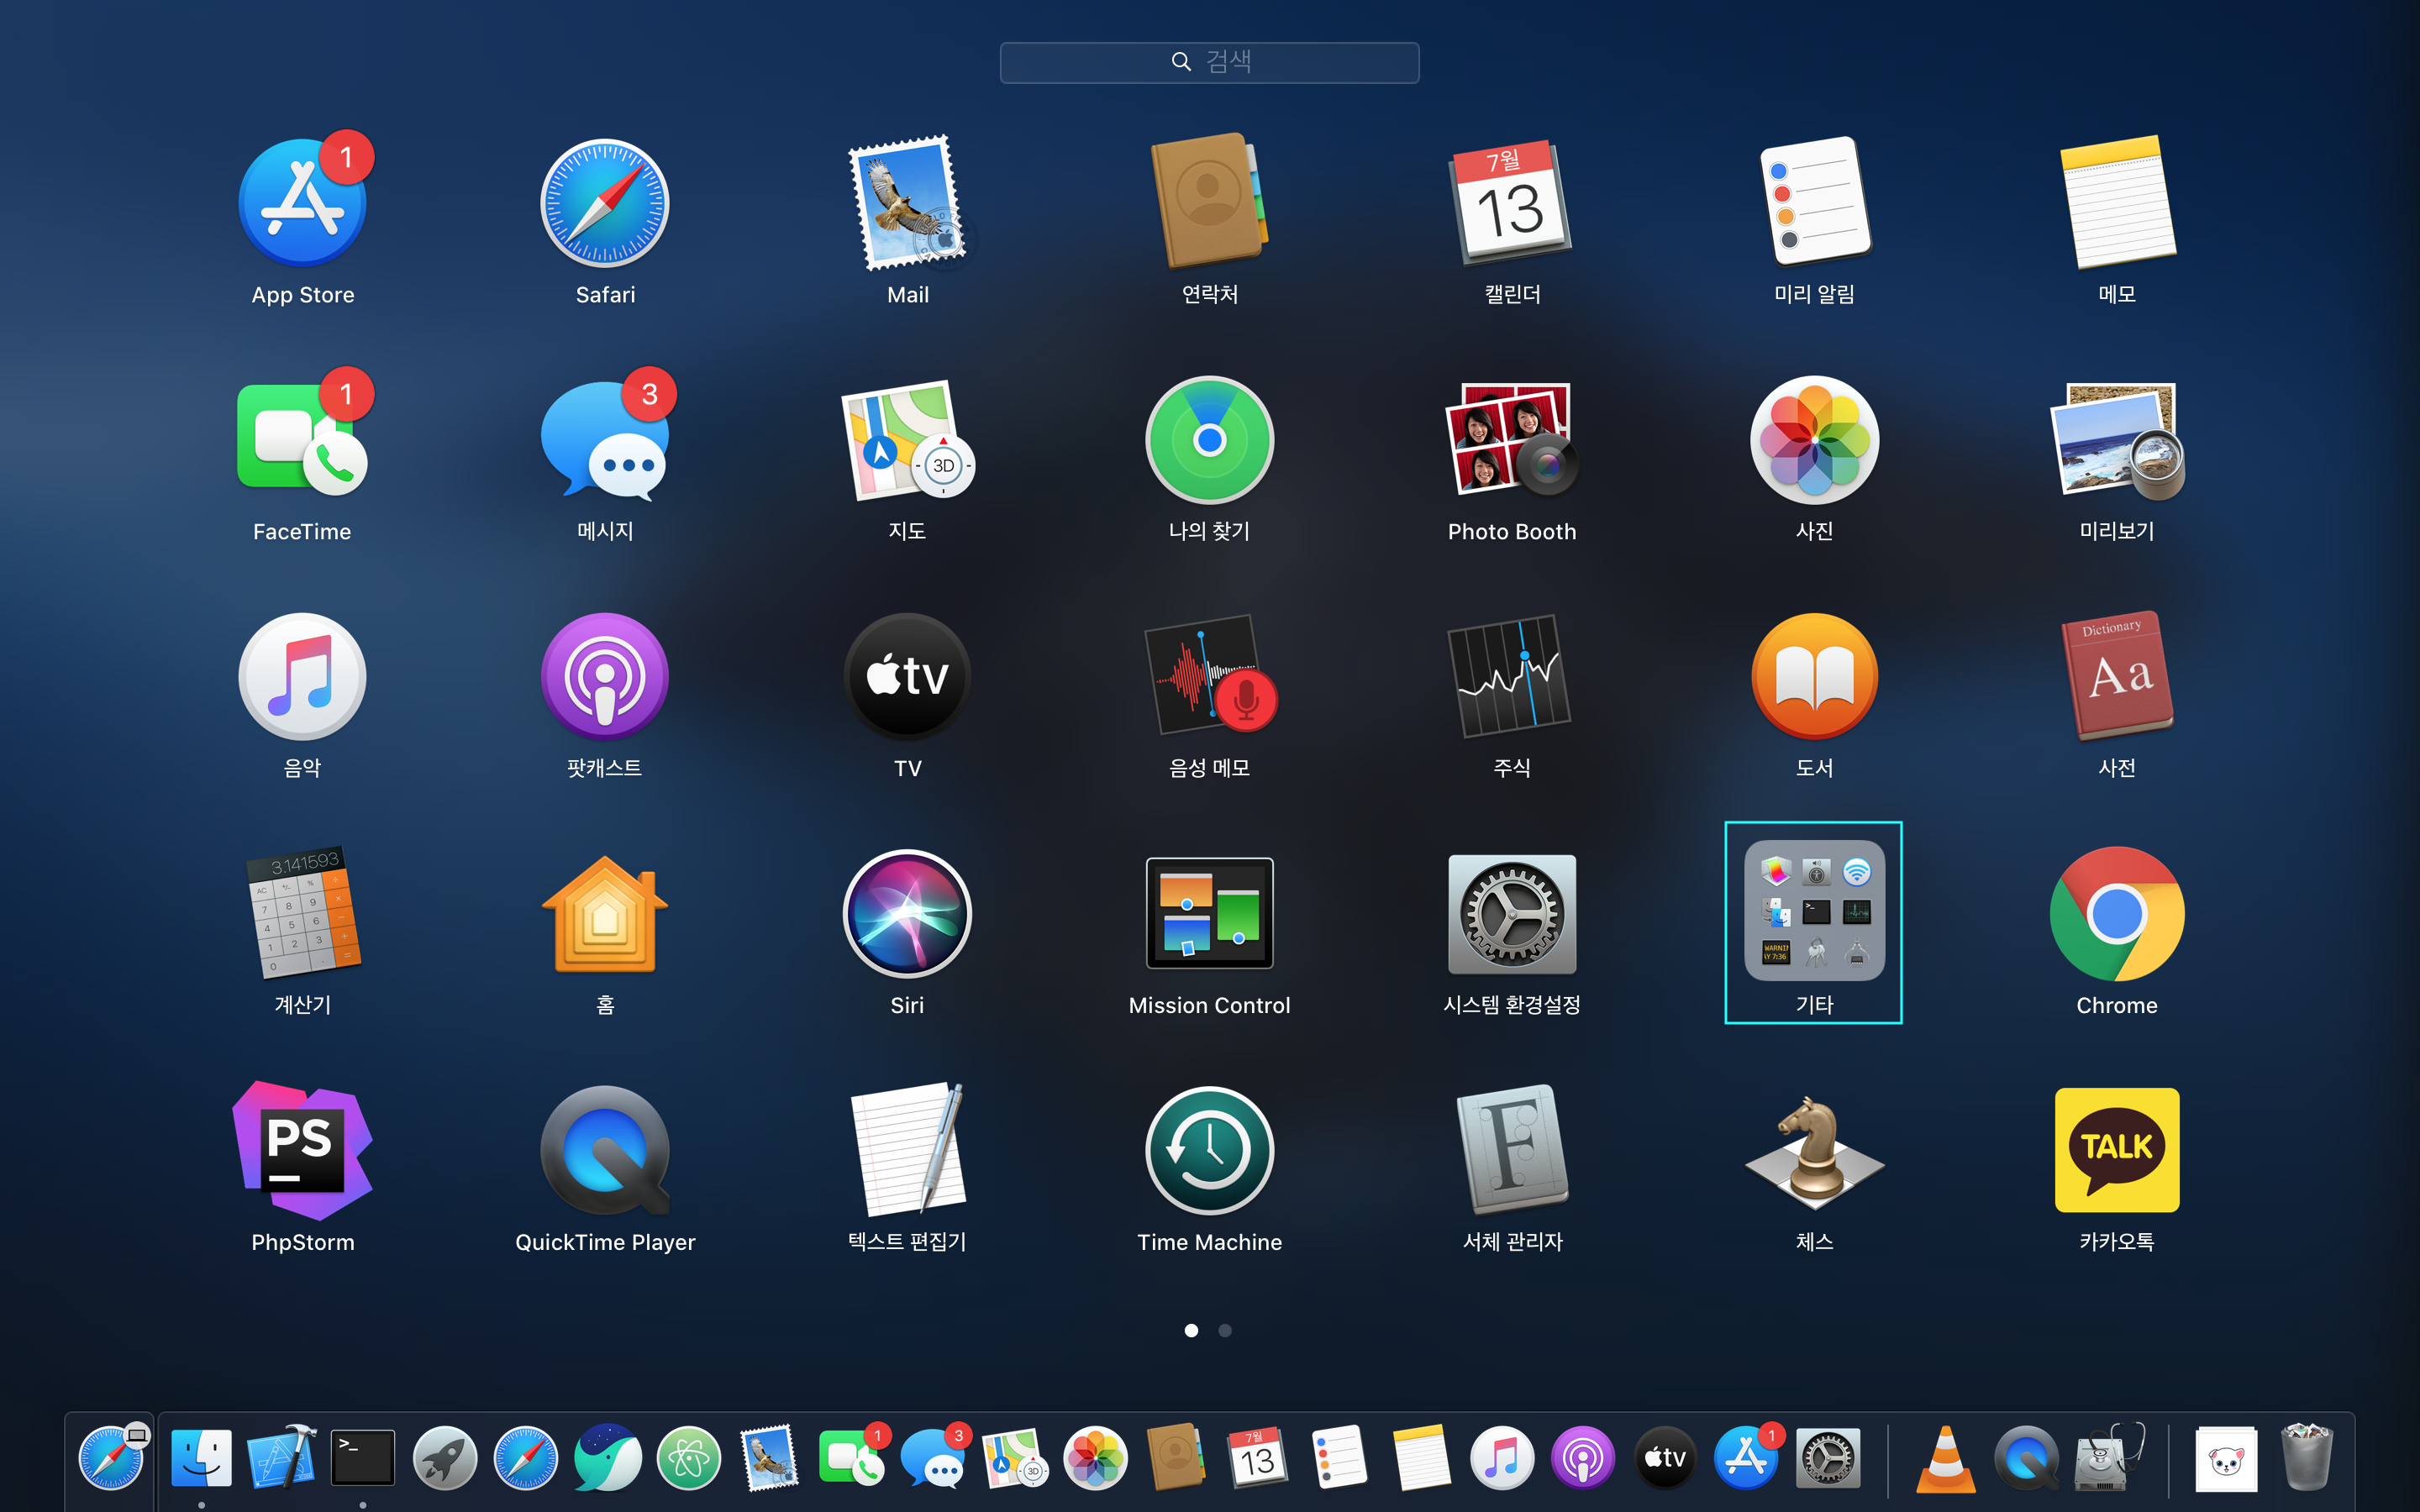Open Siri from Launchpad
This screenshot has width=2420, height=1512.
pyautogui.click(x=907, y=914)
